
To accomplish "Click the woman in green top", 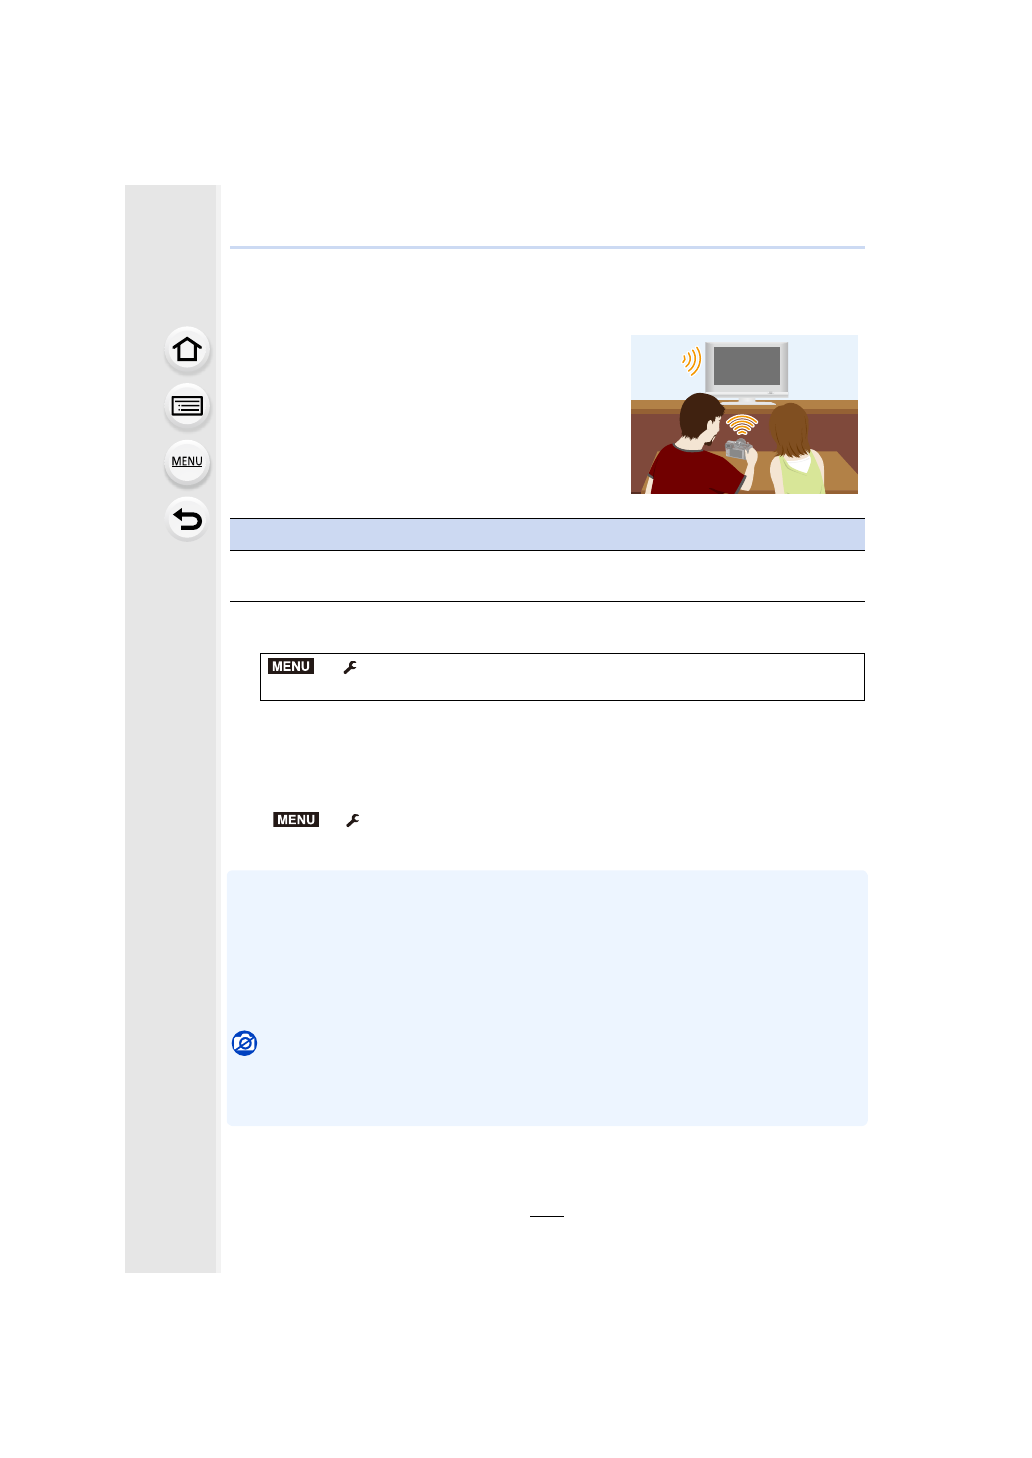I will 796,449.
